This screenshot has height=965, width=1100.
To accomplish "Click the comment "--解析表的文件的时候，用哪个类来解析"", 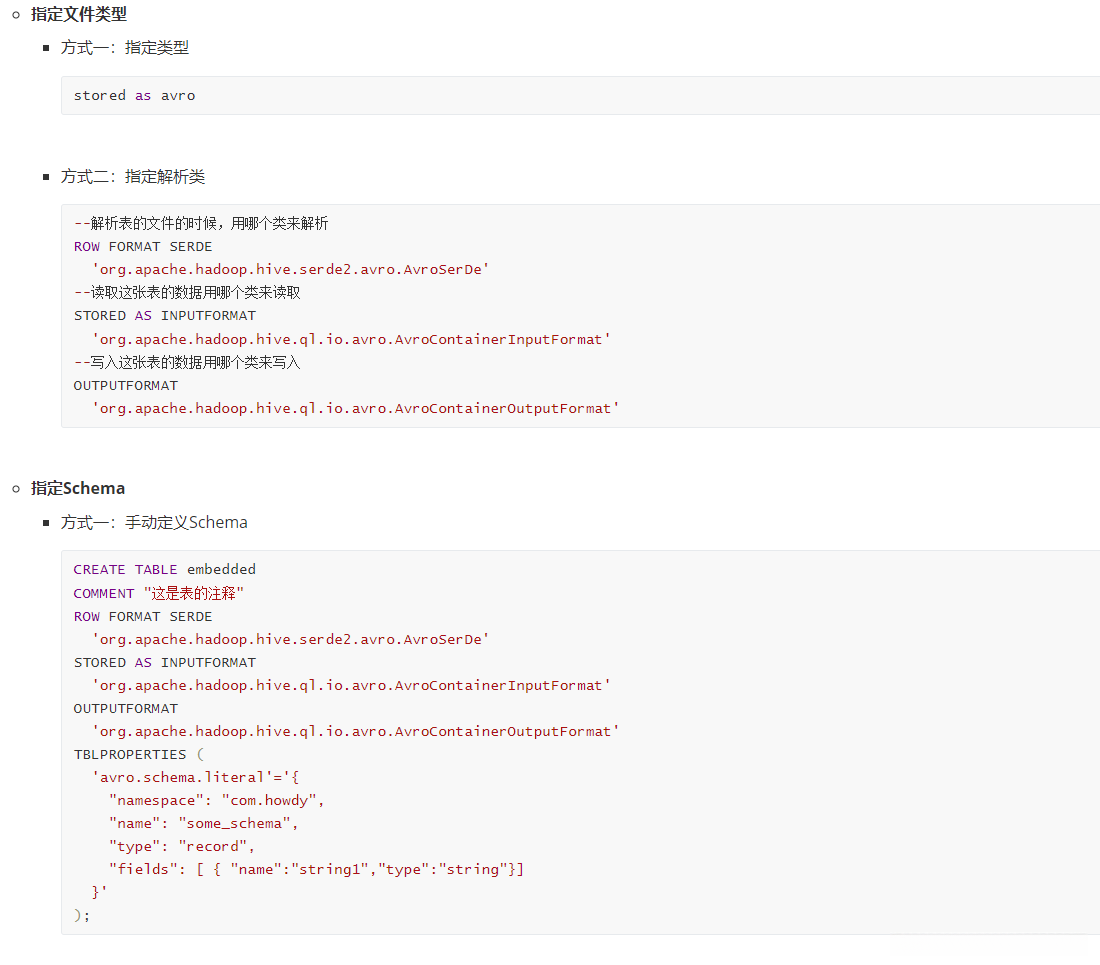I will (201, 223).
